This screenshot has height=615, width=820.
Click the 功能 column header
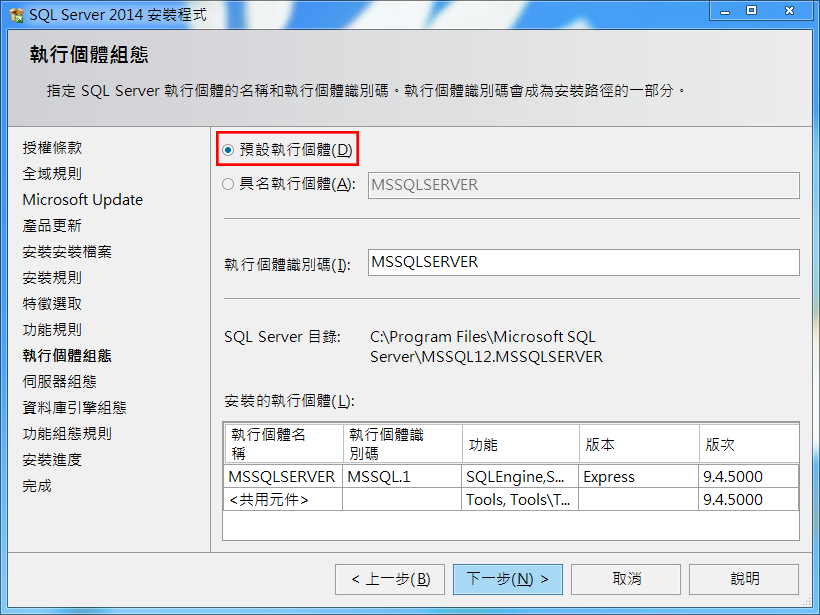pyautogui.click(x=518, y=444)
